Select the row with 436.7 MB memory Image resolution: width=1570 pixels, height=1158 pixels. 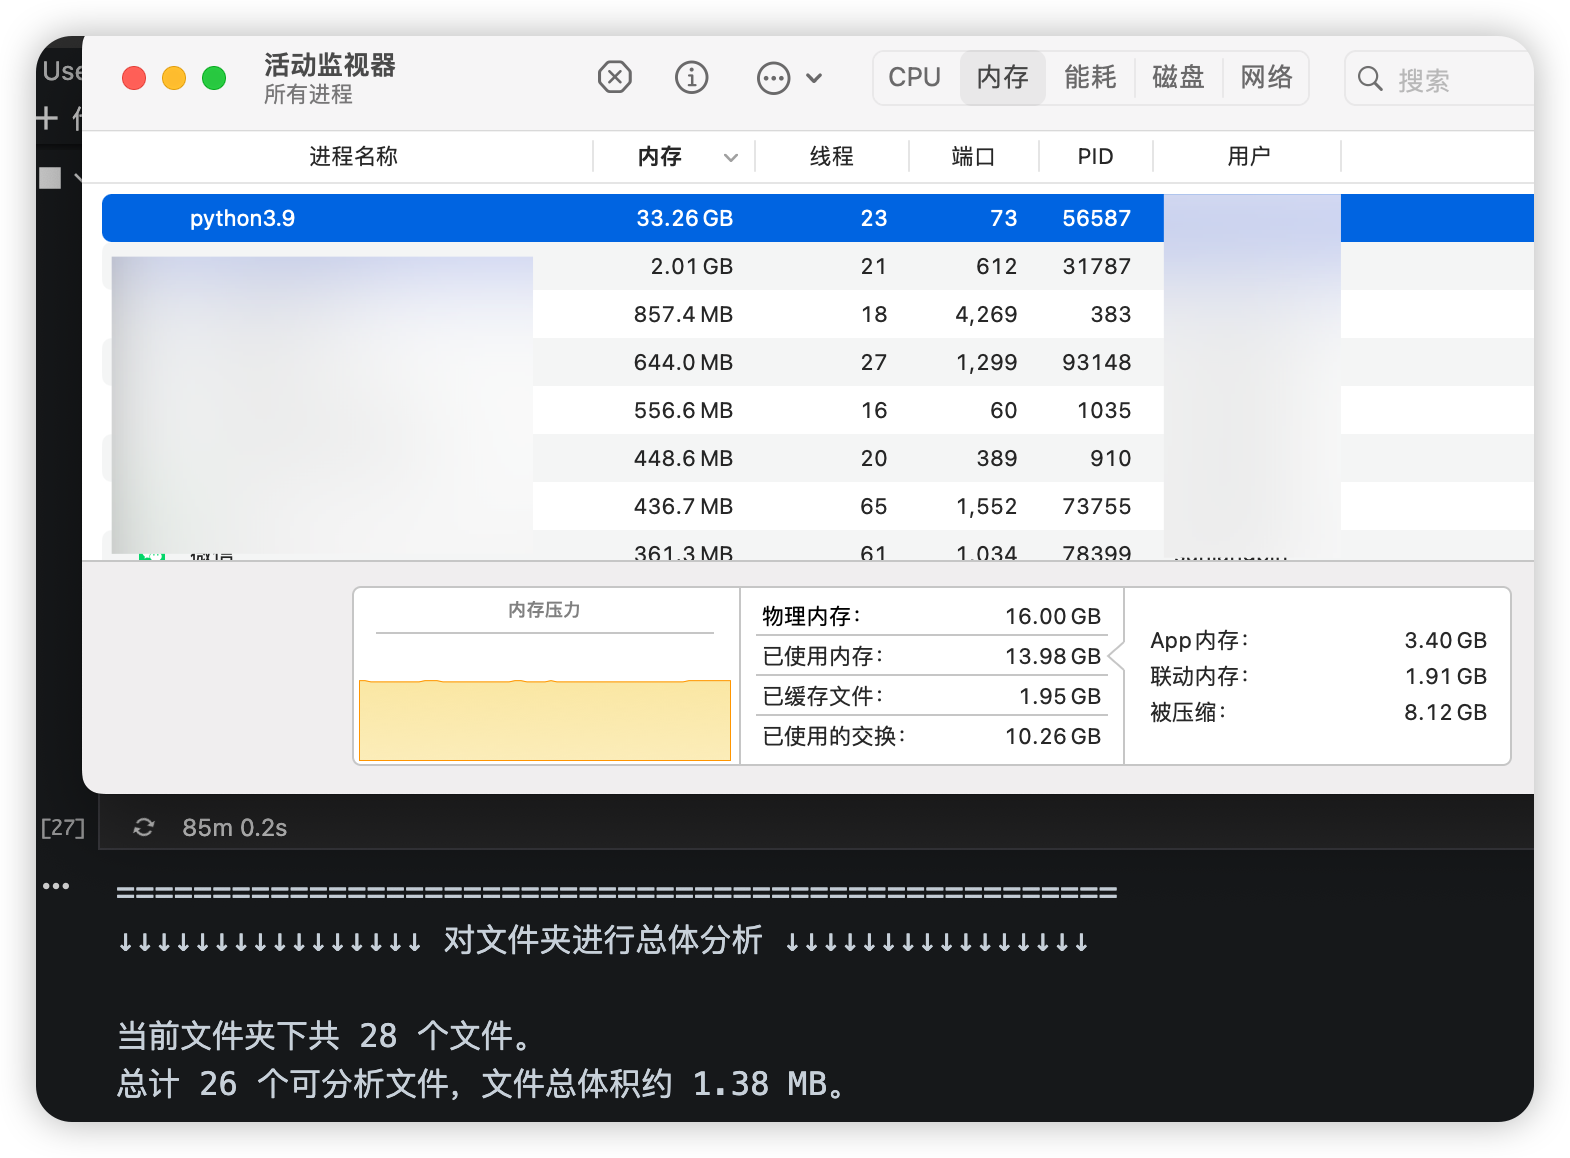point(818,506)
